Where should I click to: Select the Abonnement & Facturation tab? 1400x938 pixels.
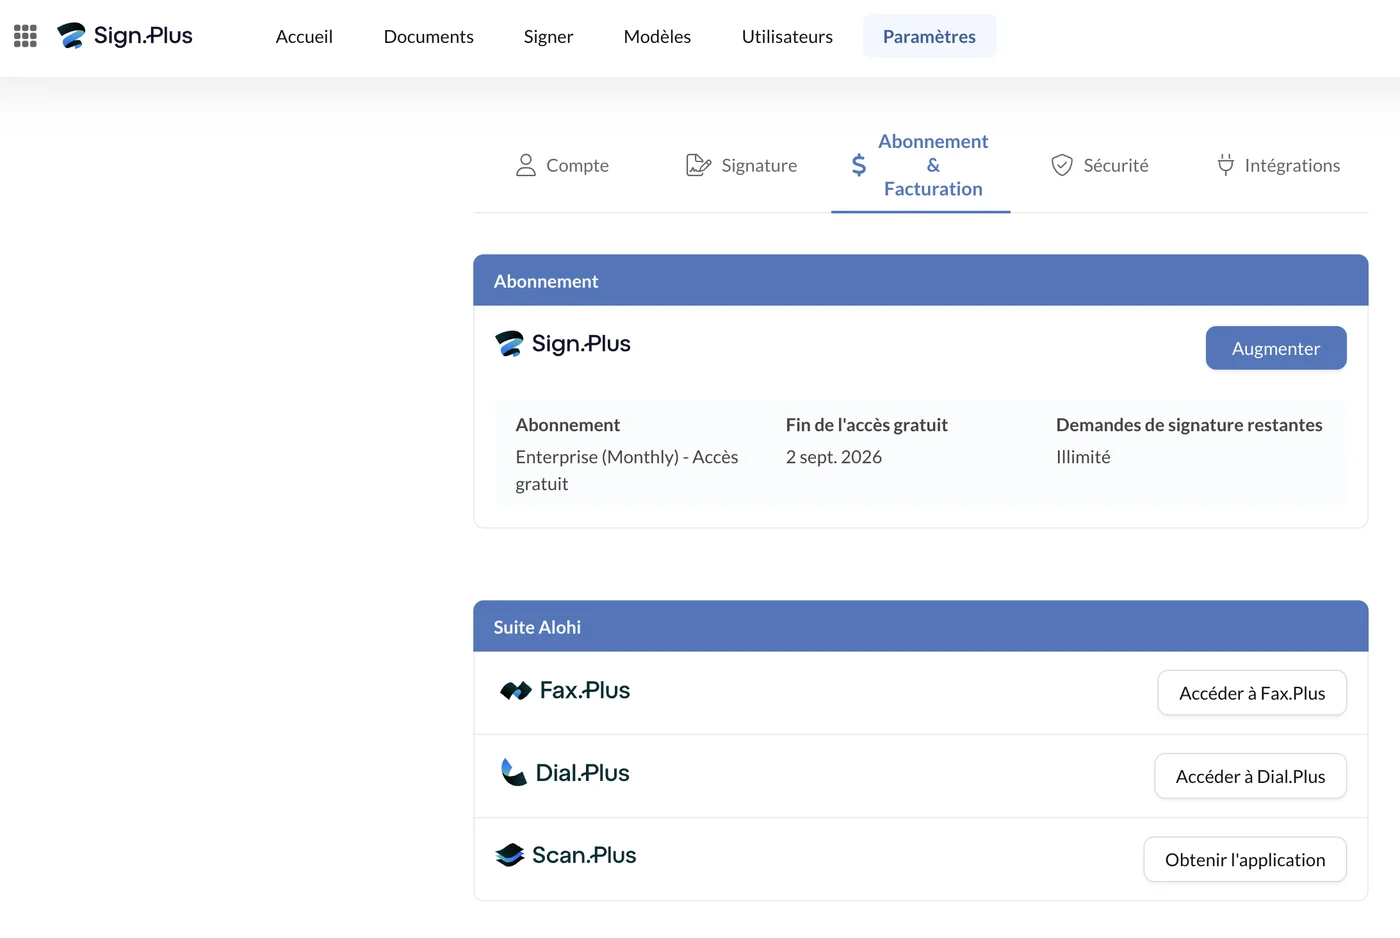point(921,165)
